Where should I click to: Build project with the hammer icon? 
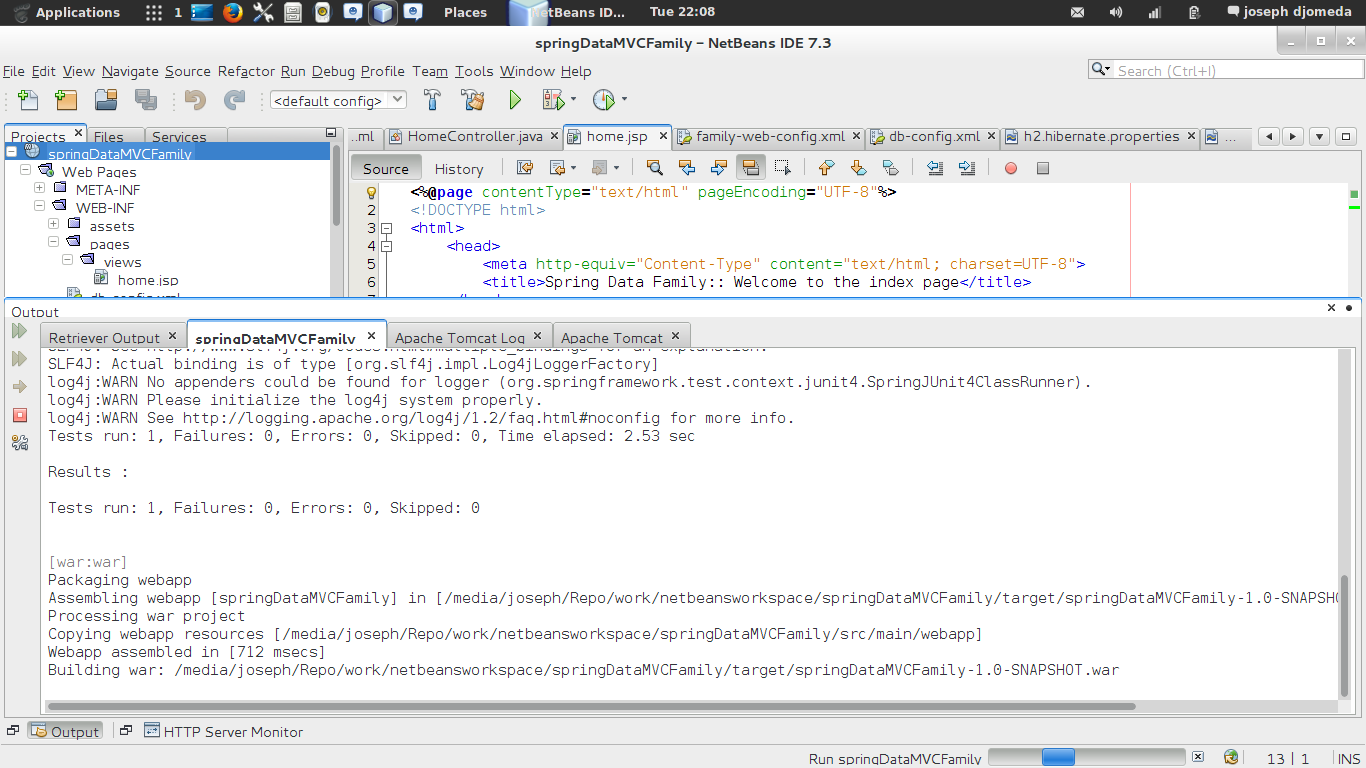(x=432, y=100)
